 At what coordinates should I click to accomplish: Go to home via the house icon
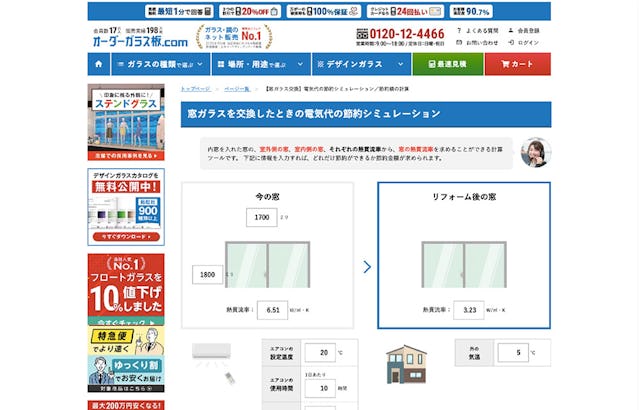pos(98,64)
